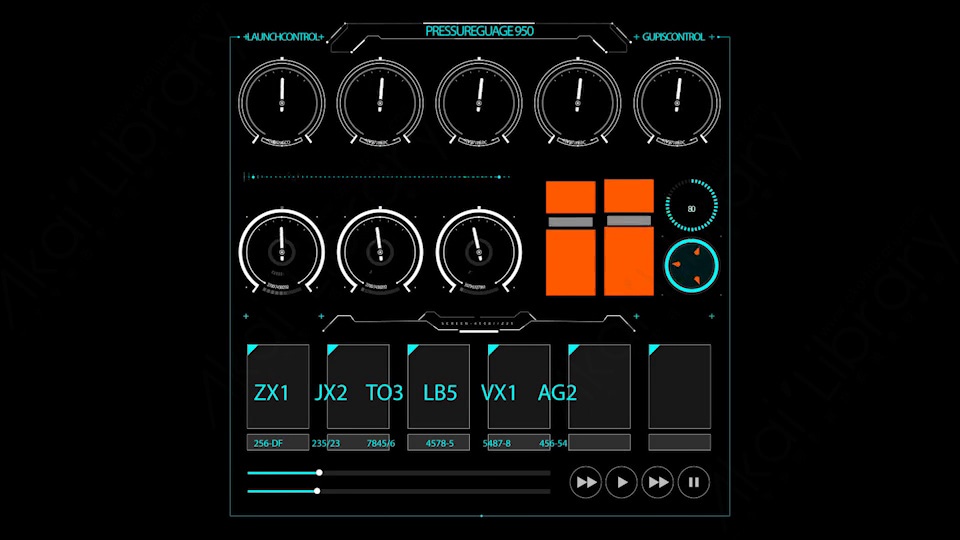Screen dimensions: 960x540
Task: Select the VX1 label
Action: 499,393
